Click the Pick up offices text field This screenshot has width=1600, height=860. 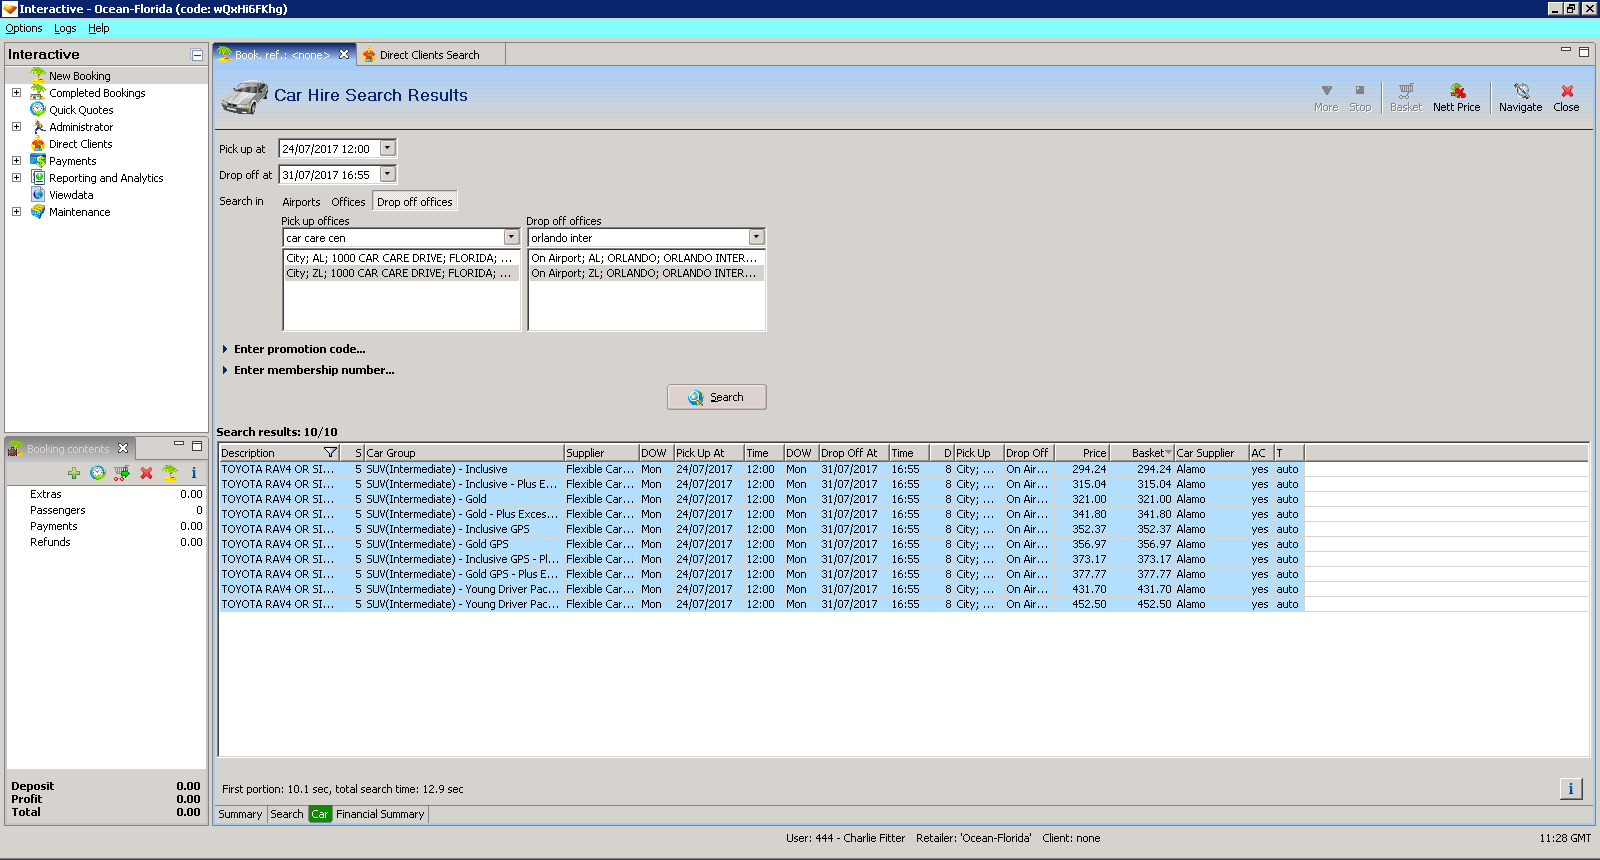pos(393,238)
